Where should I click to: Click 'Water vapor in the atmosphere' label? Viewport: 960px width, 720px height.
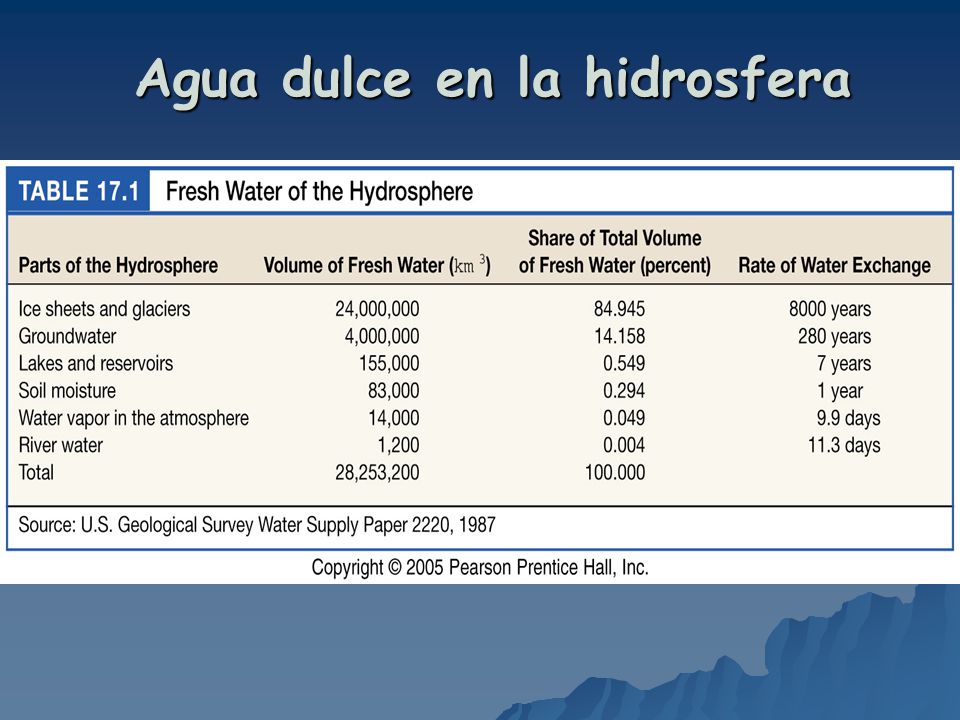tap(133, 418)
